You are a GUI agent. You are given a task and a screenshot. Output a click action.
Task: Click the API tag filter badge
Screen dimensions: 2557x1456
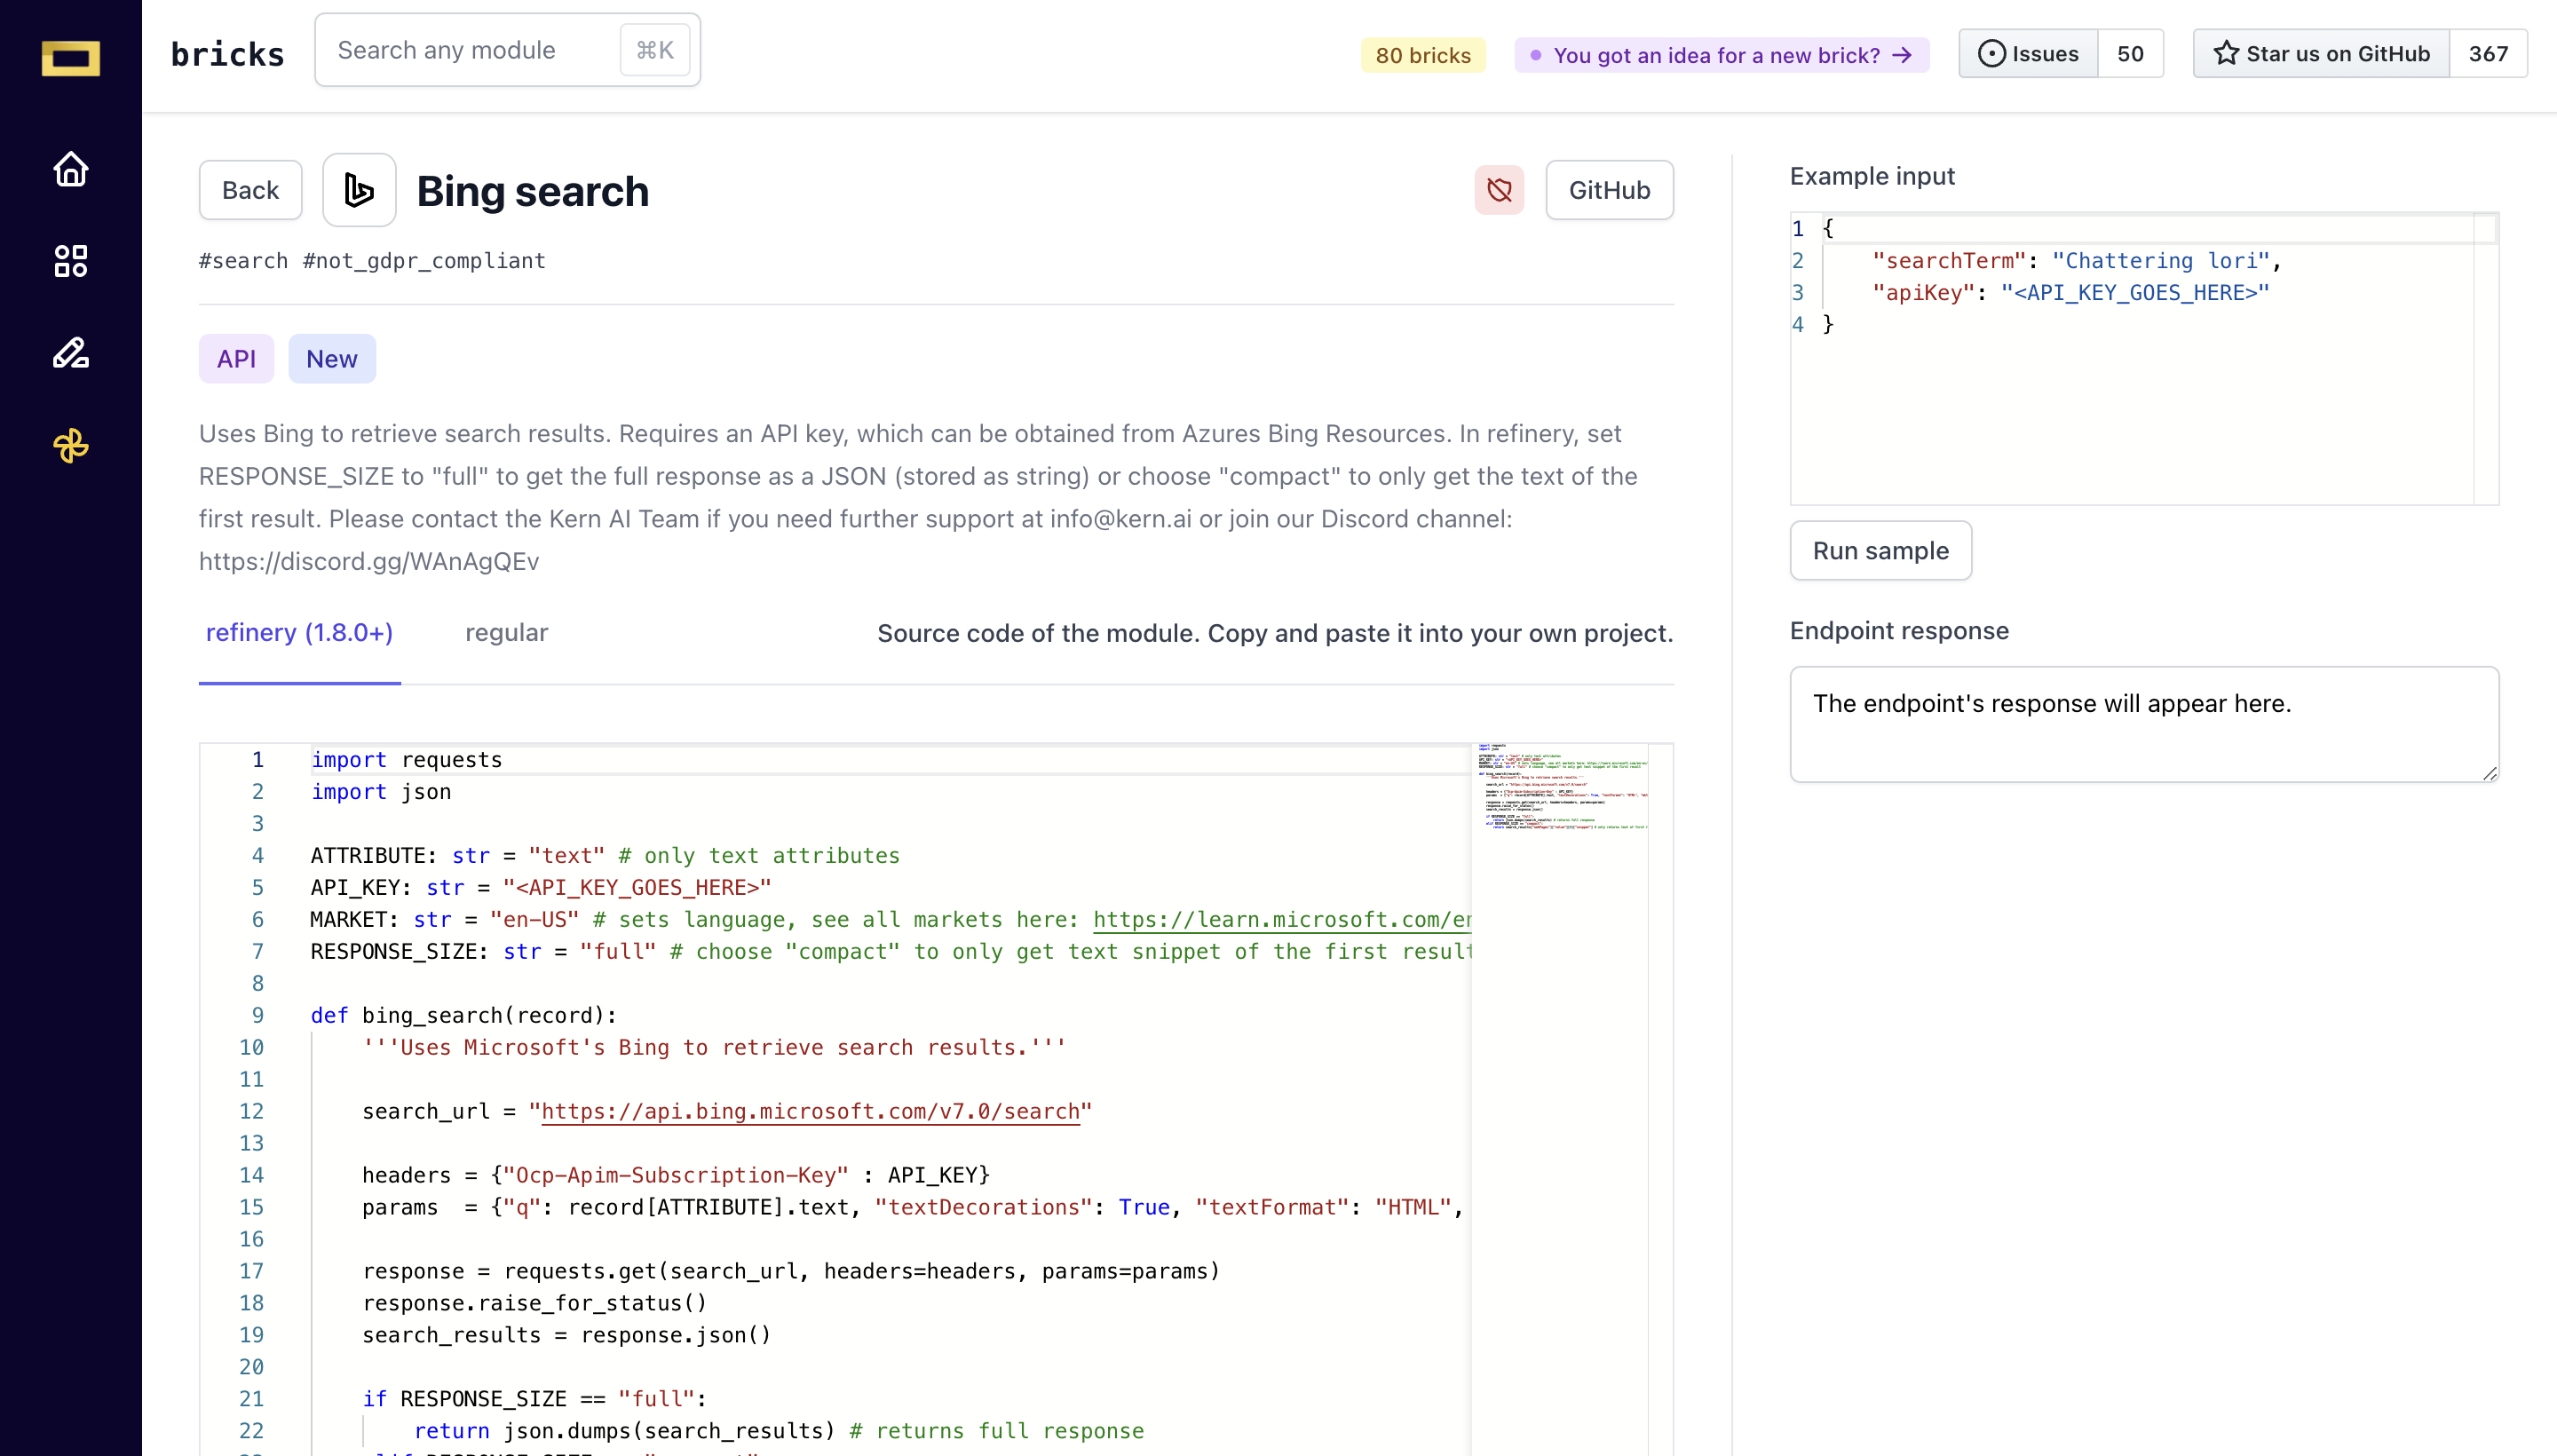[235, 359]
